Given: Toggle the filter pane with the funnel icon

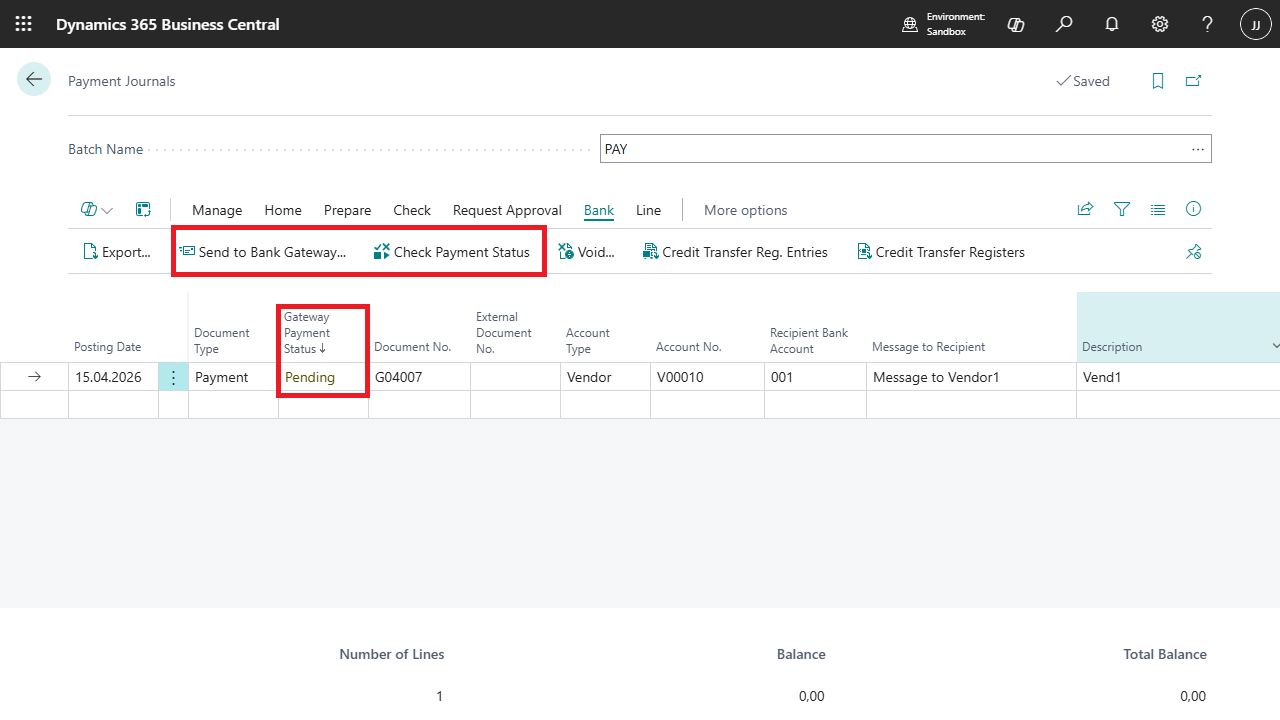Looking at the screenshot, I should [x=1121, y=209].
